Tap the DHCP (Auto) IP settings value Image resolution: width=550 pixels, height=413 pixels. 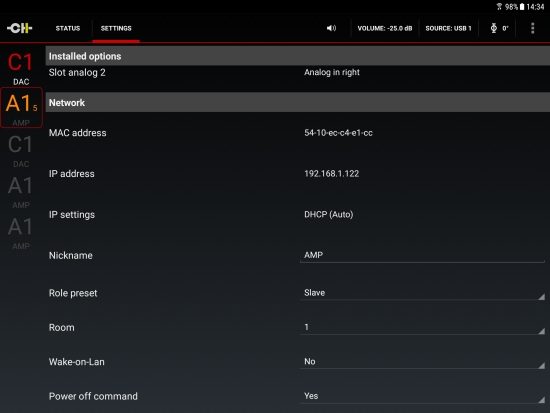(x=328, y=214)
